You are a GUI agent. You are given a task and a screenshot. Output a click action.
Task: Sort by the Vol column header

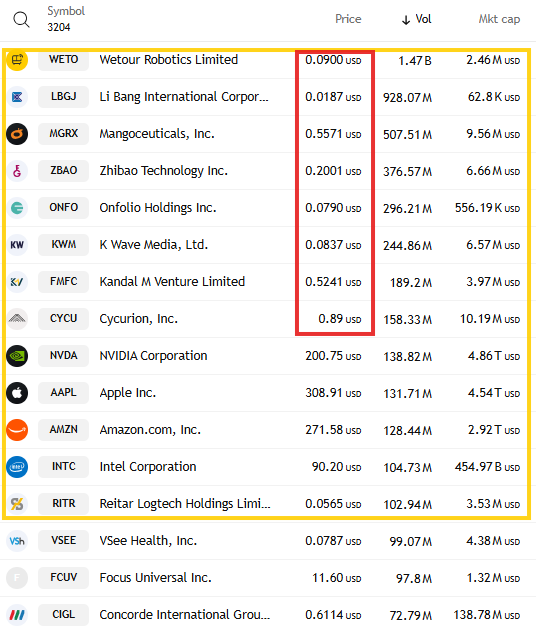416,19
